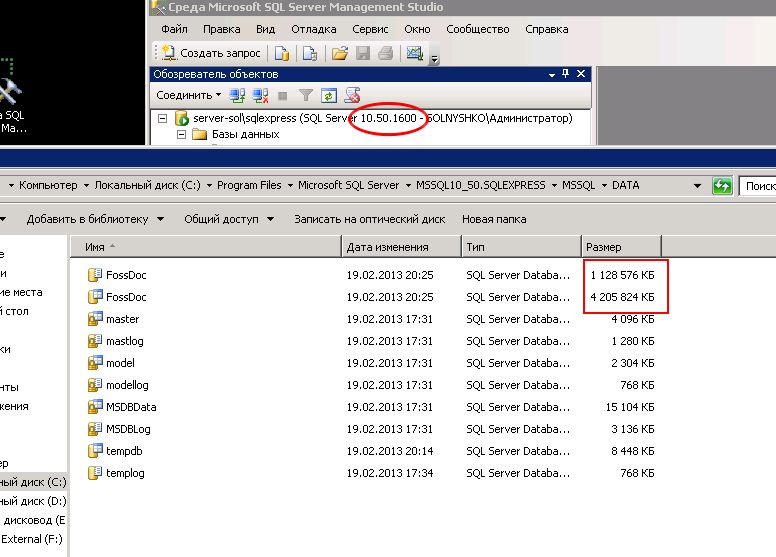Click Записать на оптический диск
Image resolution: width=776 pixels, height=557 pixels.
click(x=370, y=219)
